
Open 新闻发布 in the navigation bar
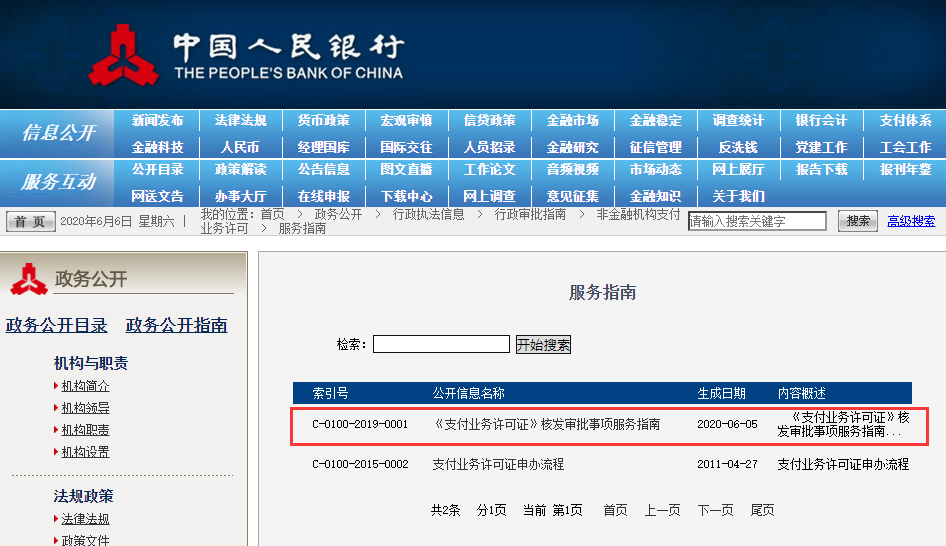(157, 120)
